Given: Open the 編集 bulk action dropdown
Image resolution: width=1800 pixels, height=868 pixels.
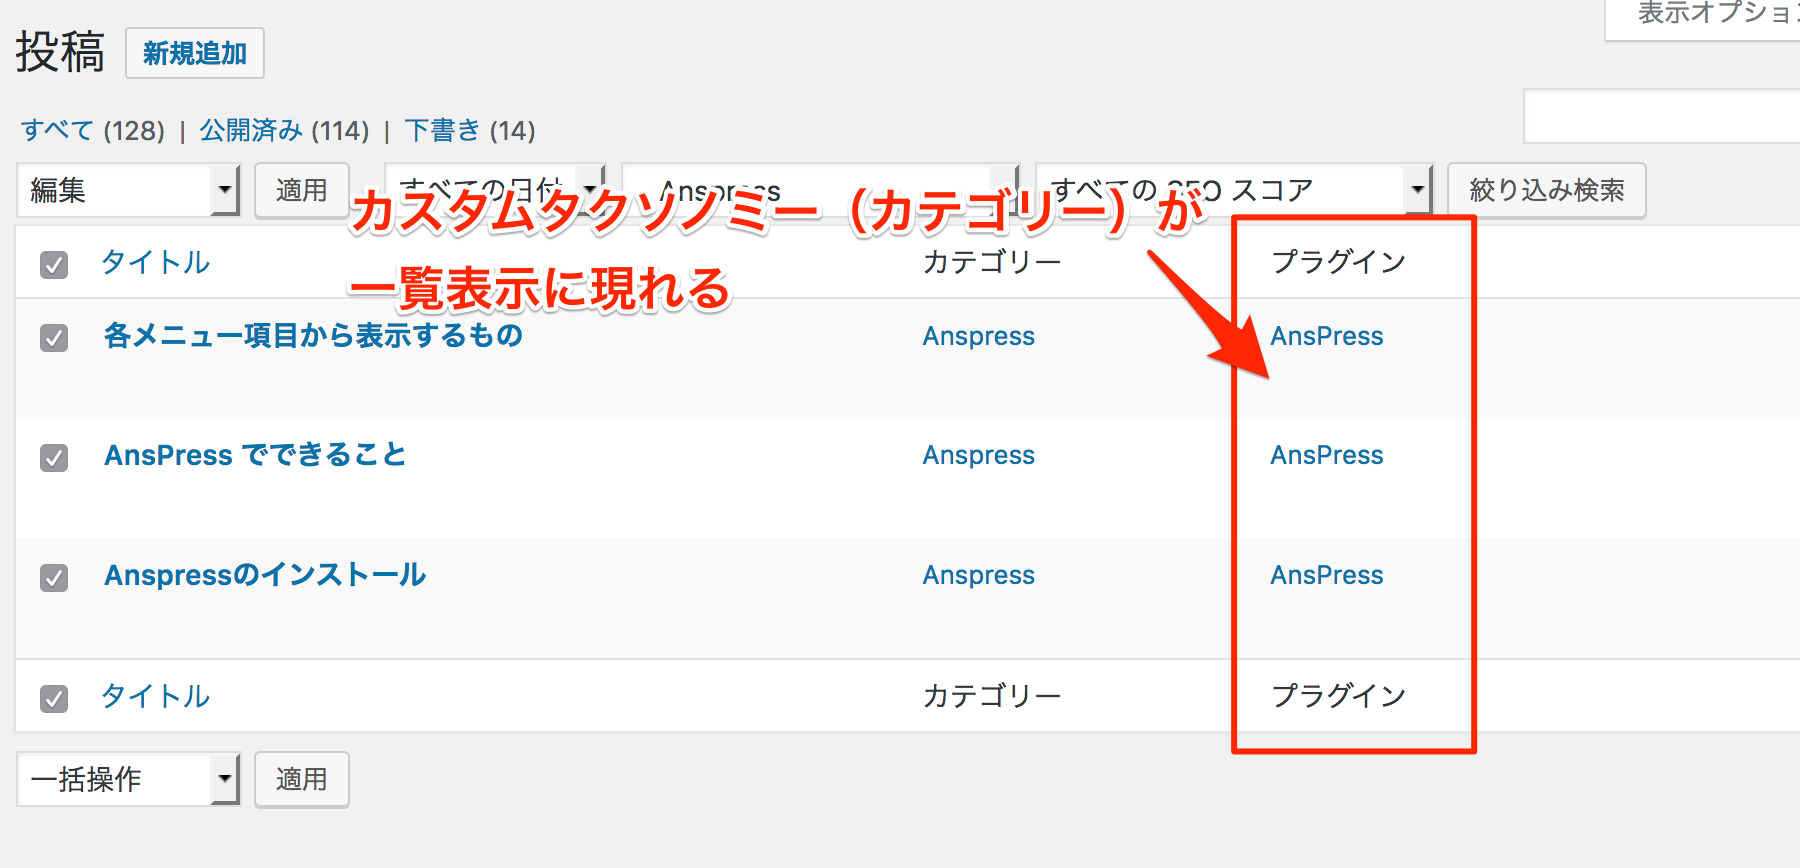Looking at the screenshot, I should [128, 190].
